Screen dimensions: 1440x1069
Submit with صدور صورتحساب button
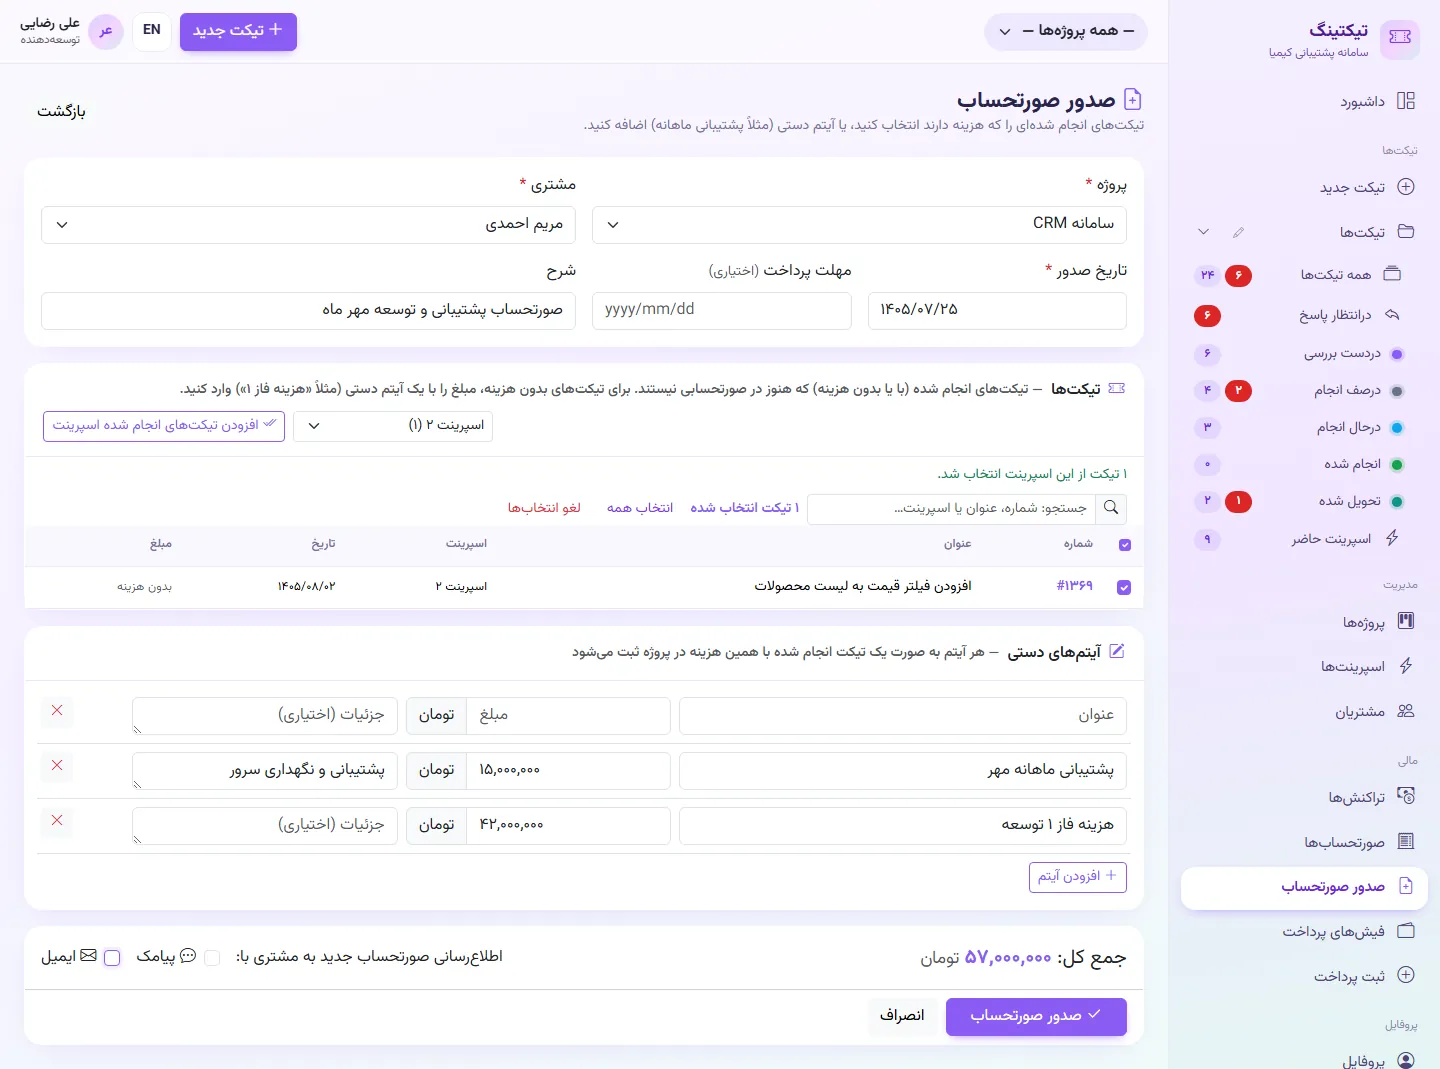tap(1036, 1016)
